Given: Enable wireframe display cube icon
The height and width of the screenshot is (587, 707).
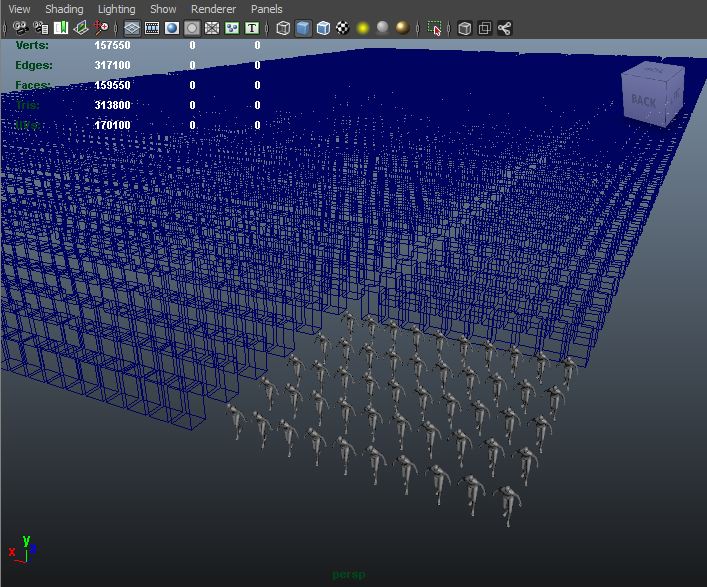Looking at the screenshot, I should point(284,28).
